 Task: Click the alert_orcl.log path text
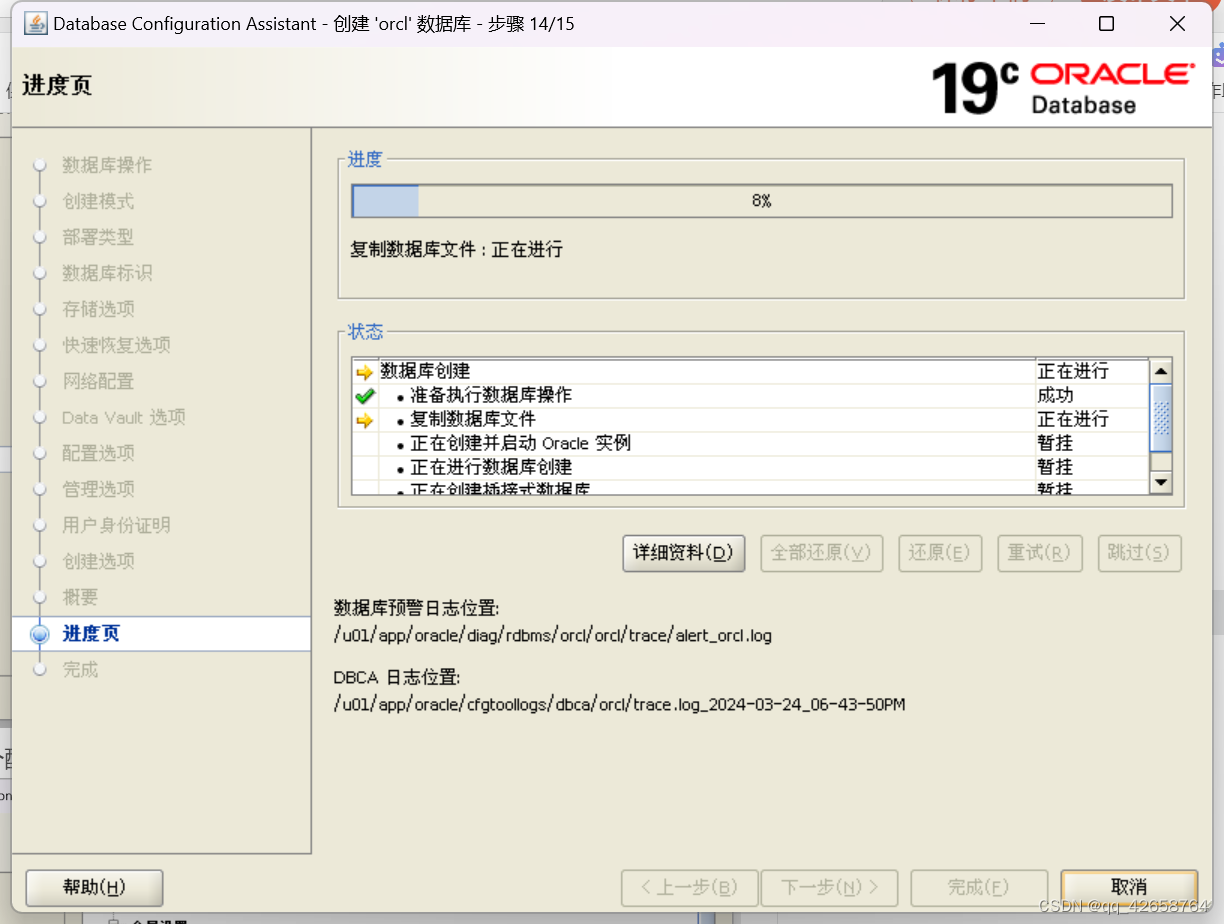coord(553,635)
